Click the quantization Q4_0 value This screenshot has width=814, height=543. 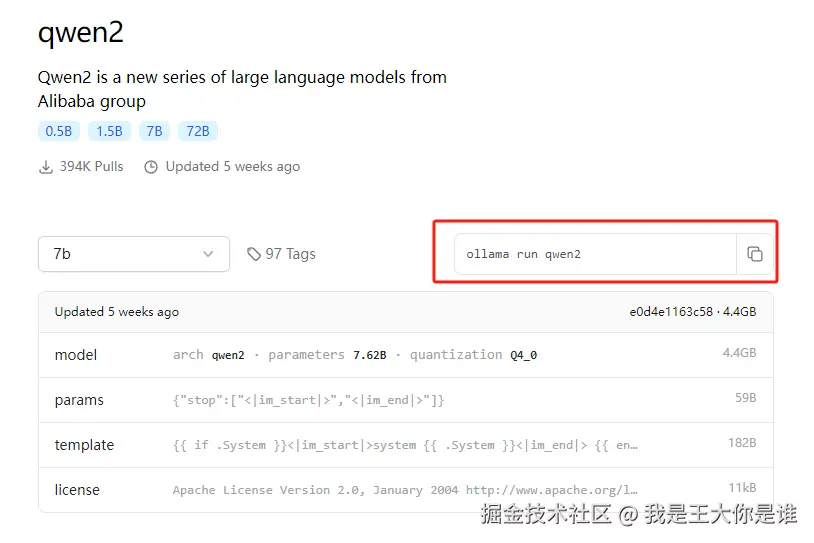tap(523, 355)
